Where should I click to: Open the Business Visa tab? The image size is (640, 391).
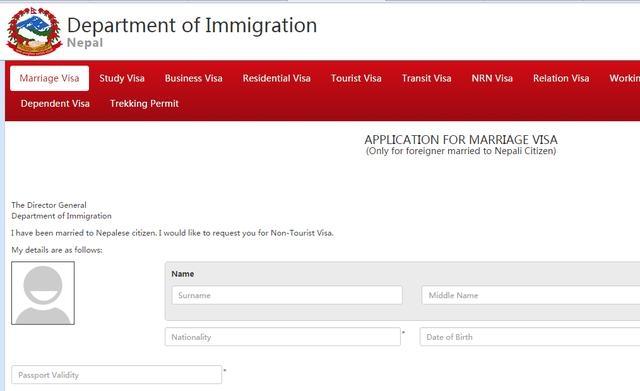coord(193,78)
